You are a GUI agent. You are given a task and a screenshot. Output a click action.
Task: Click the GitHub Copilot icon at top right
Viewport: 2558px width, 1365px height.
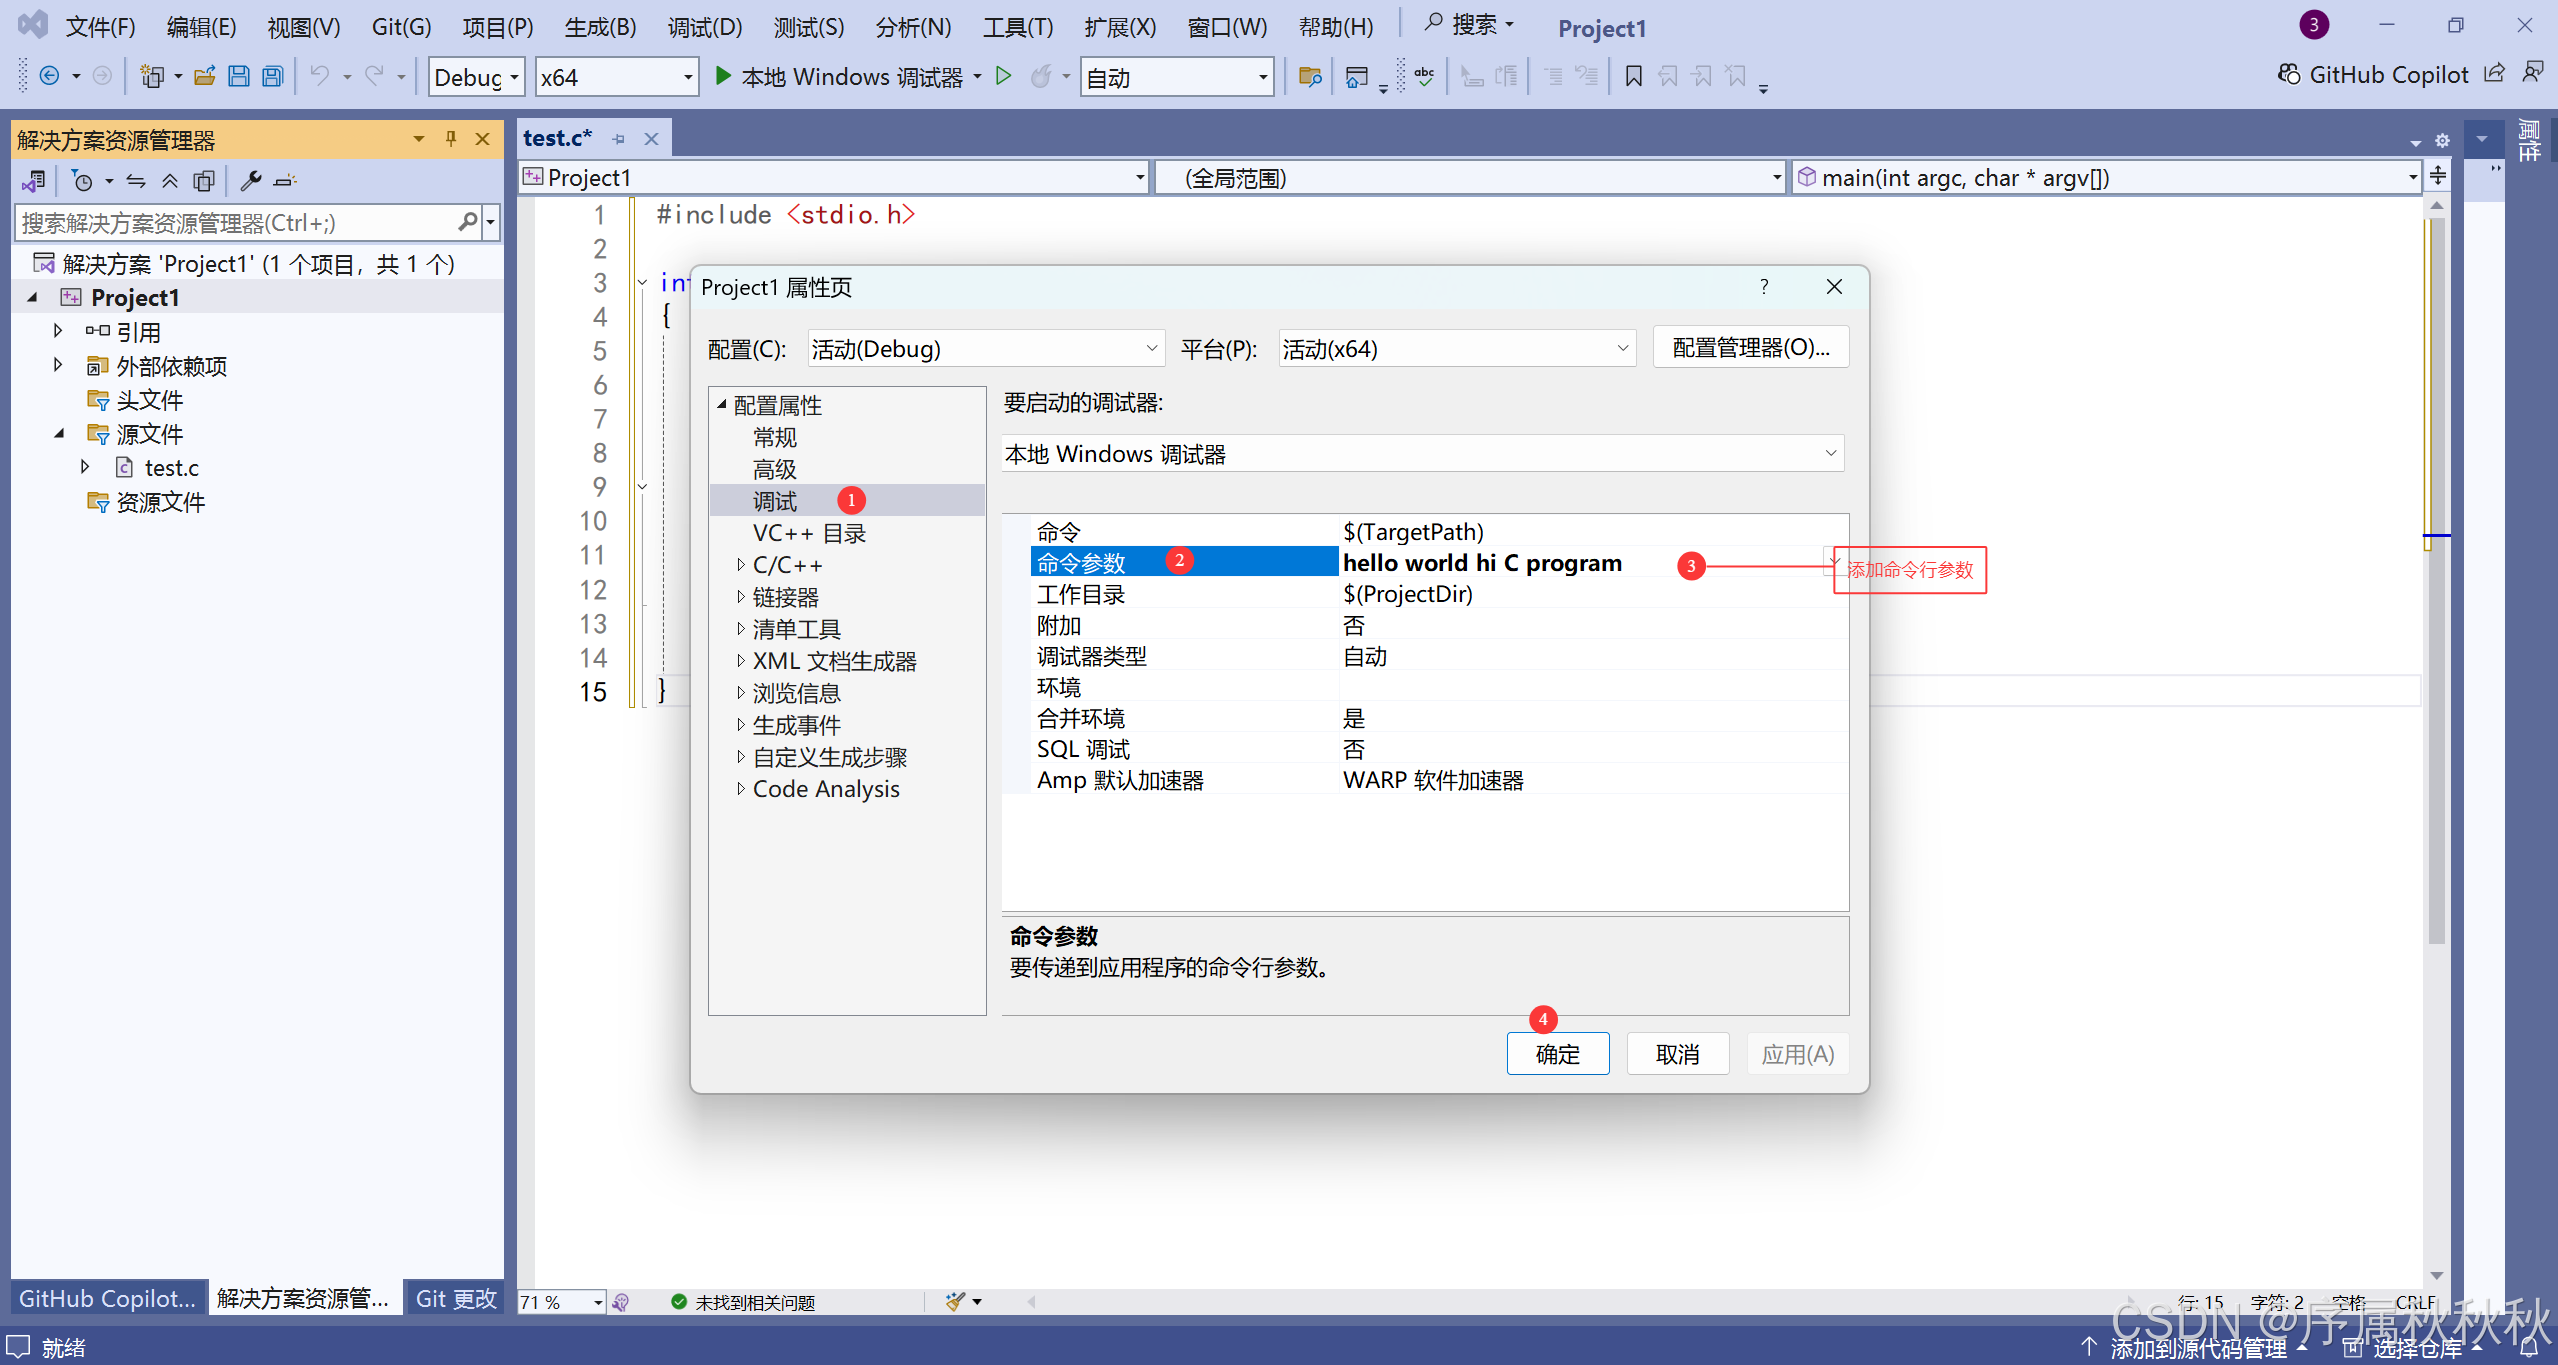click(2288, 75)
